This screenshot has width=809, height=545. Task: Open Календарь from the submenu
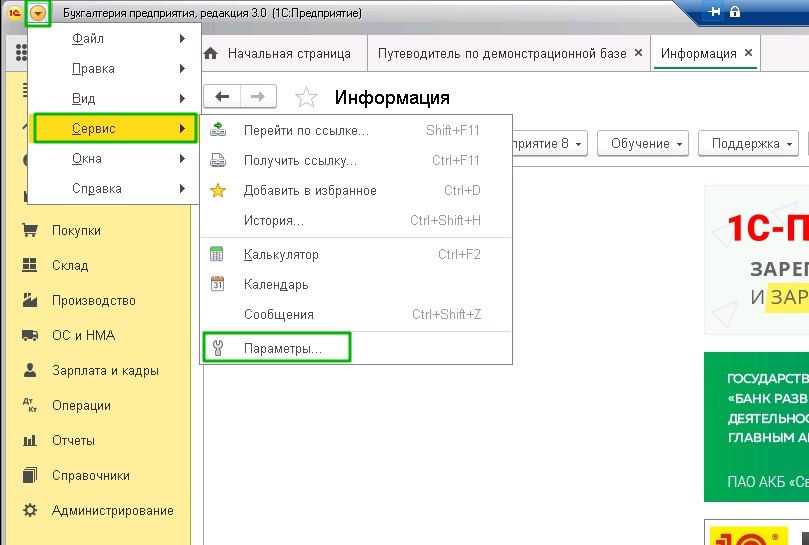[x=356, y=284]
